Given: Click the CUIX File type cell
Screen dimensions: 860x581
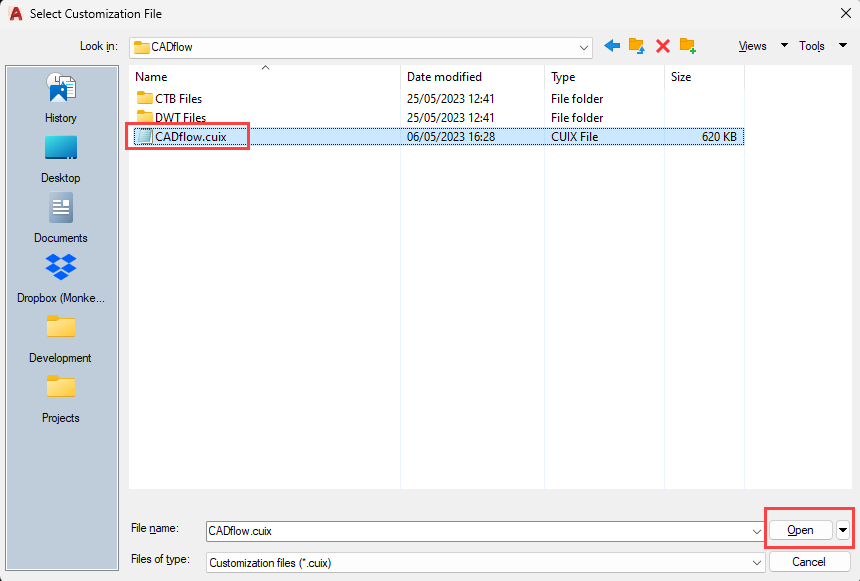Looking at the screenshot, I should click(574, 137).
